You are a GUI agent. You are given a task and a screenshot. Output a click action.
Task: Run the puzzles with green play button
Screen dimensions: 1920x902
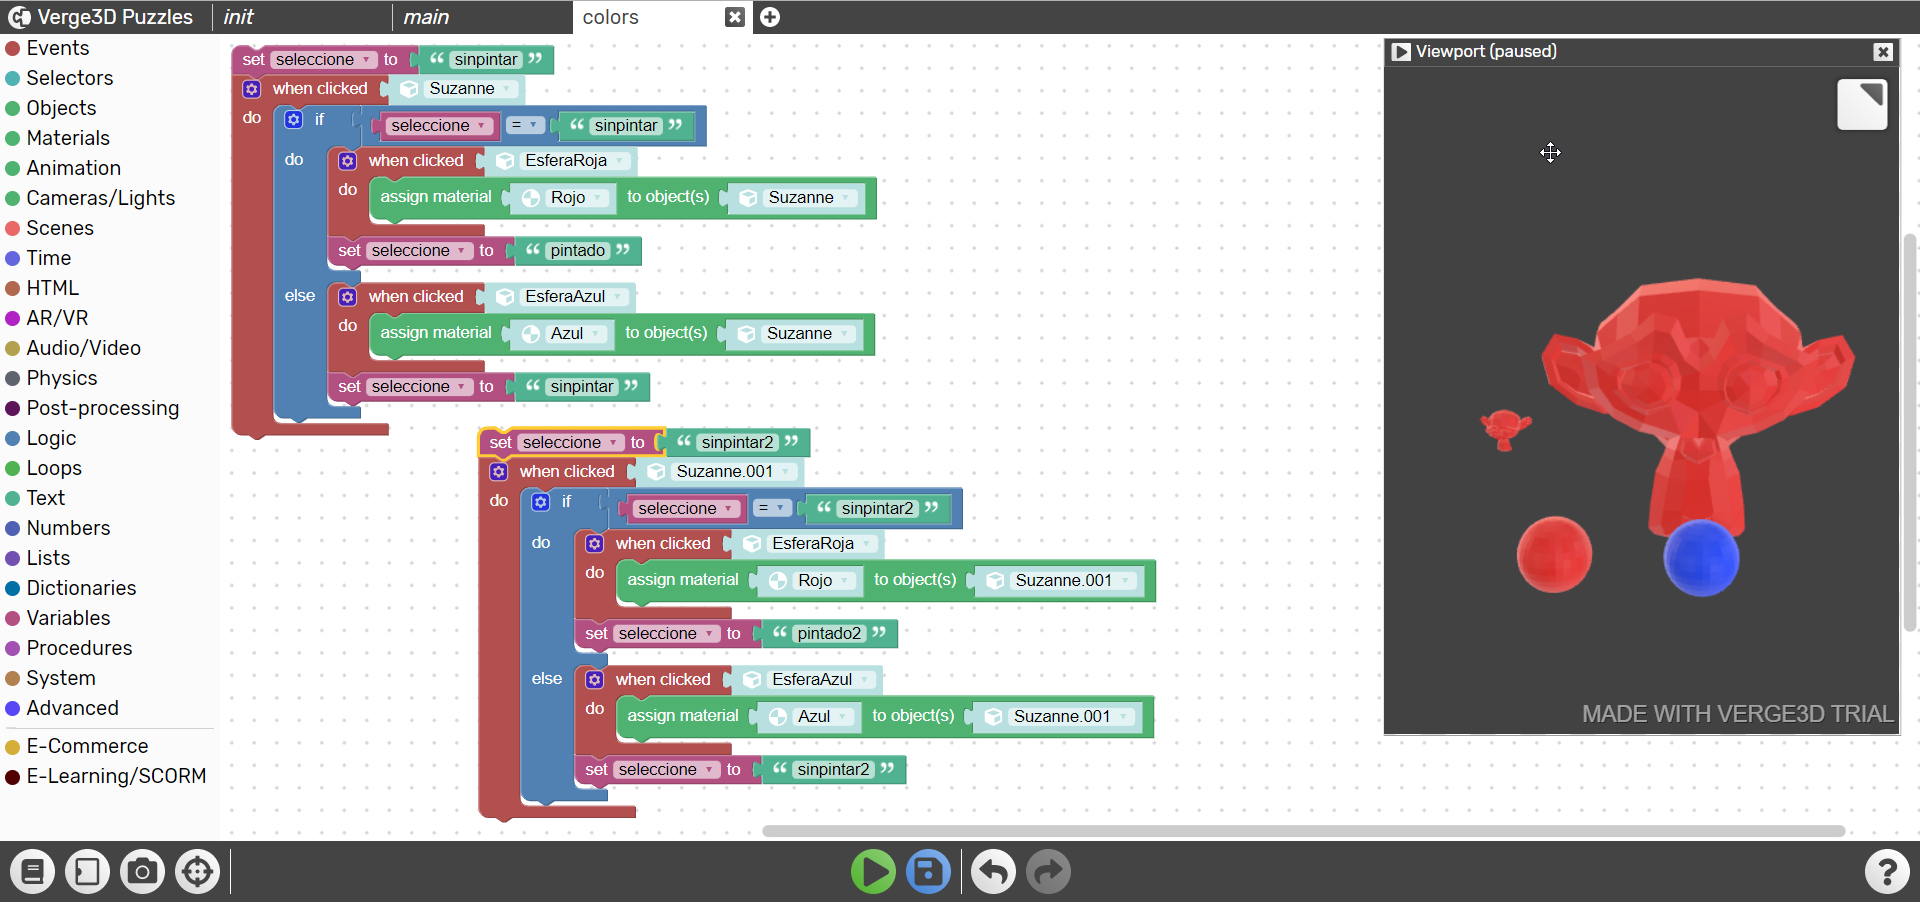tap(873, 872)
